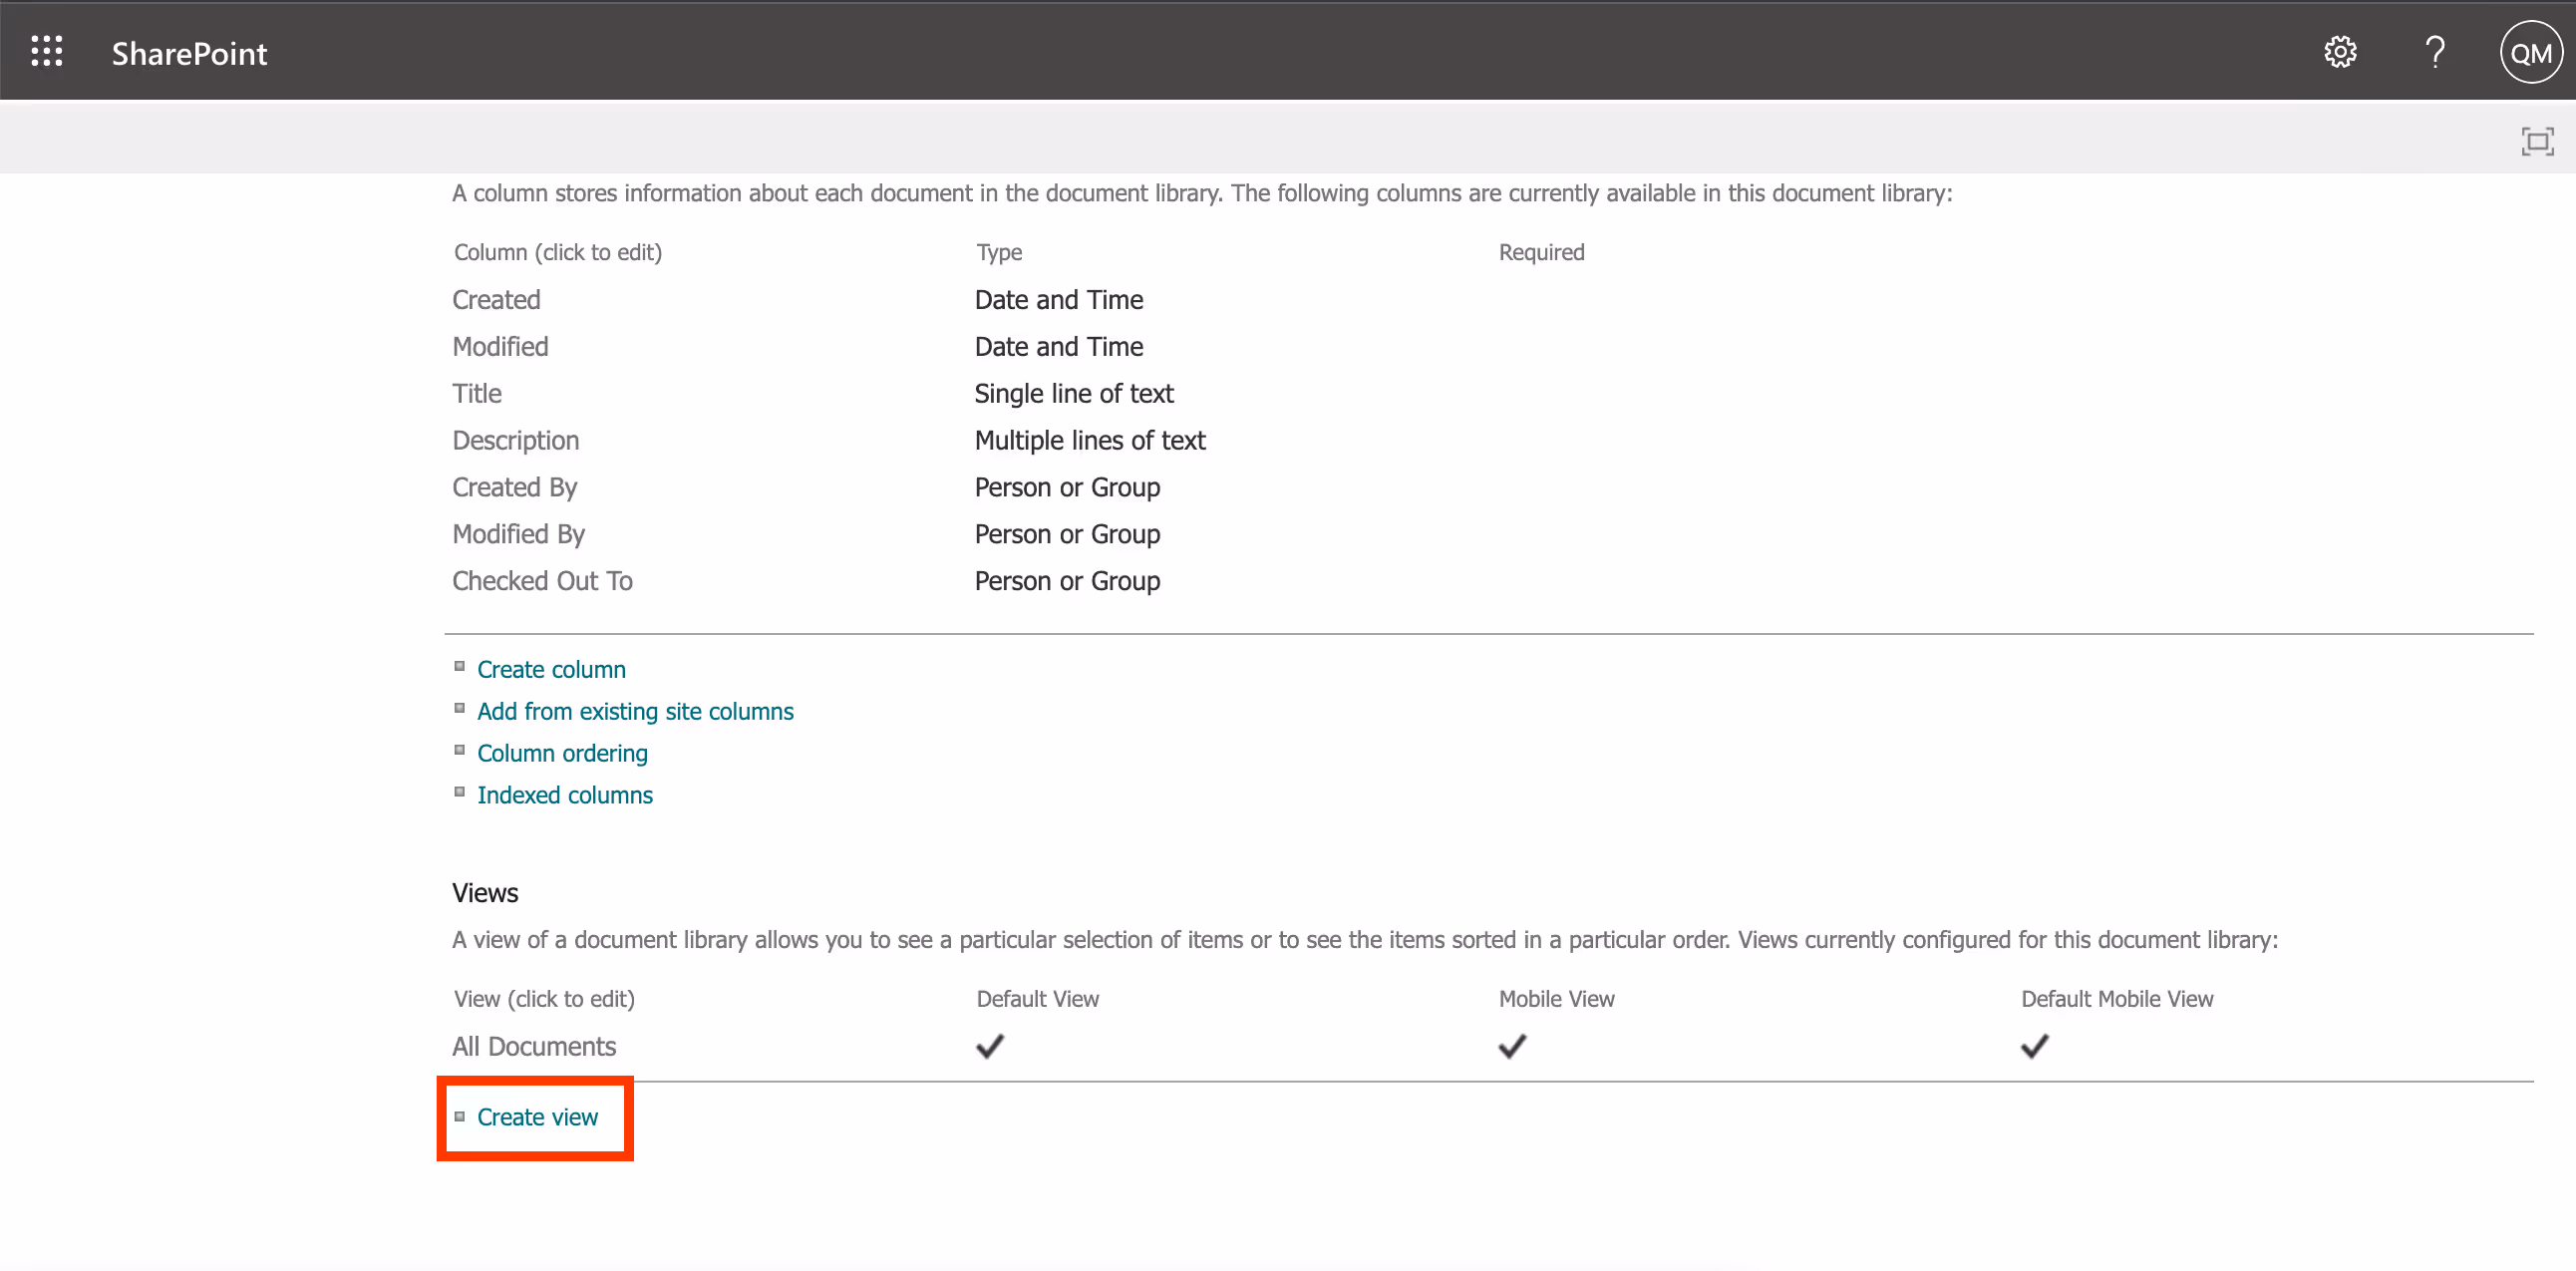Image resolution: width=2576 pixels, height=1271 pixels.
Task: Edit the Created By column
Action: click(514, 488)
